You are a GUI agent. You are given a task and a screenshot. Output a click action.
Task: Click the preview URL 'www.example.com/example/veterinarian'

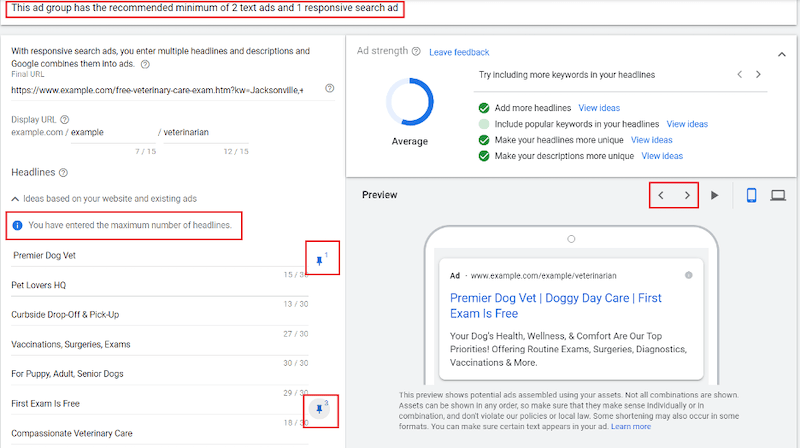point(543,276)
